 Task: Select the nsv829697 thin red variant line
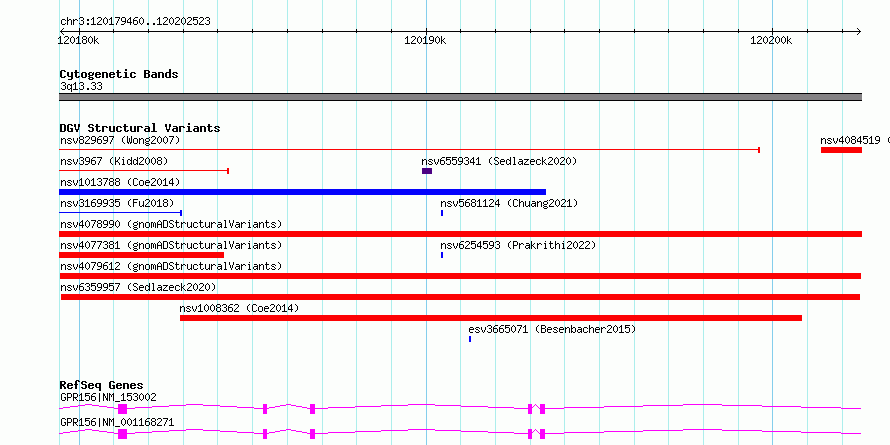pos(410,150)
